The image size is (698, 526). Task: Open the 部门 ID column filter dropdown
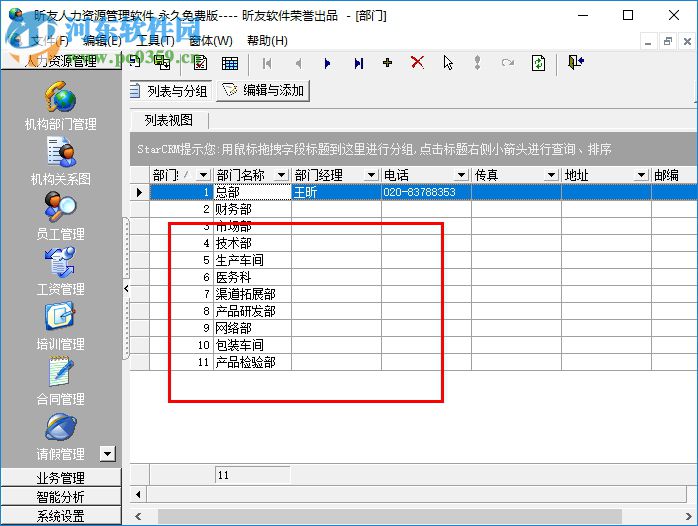click(203, 175)
